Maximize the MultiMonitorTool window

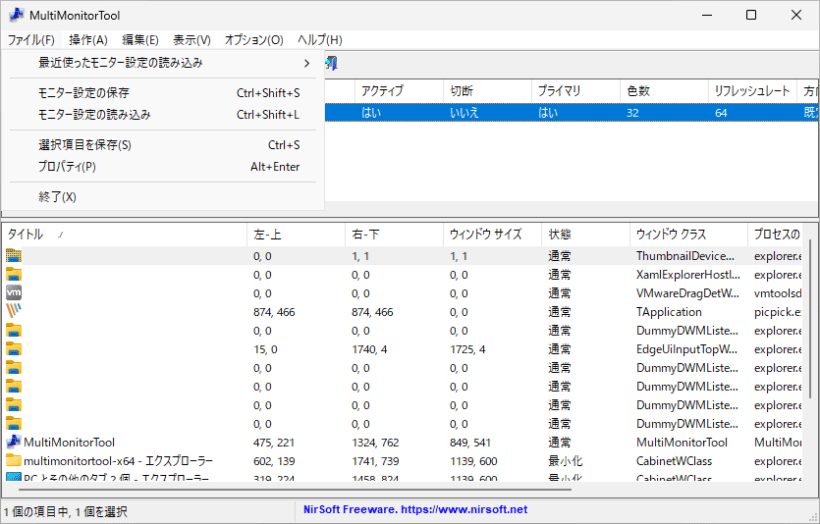(x=751, y=15)
